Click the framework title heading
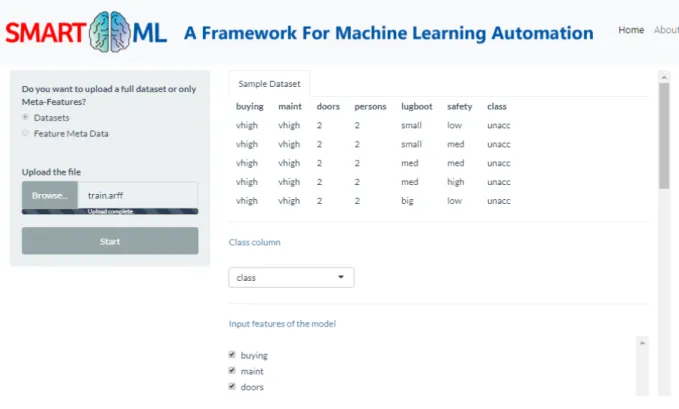 pos(388,33)
